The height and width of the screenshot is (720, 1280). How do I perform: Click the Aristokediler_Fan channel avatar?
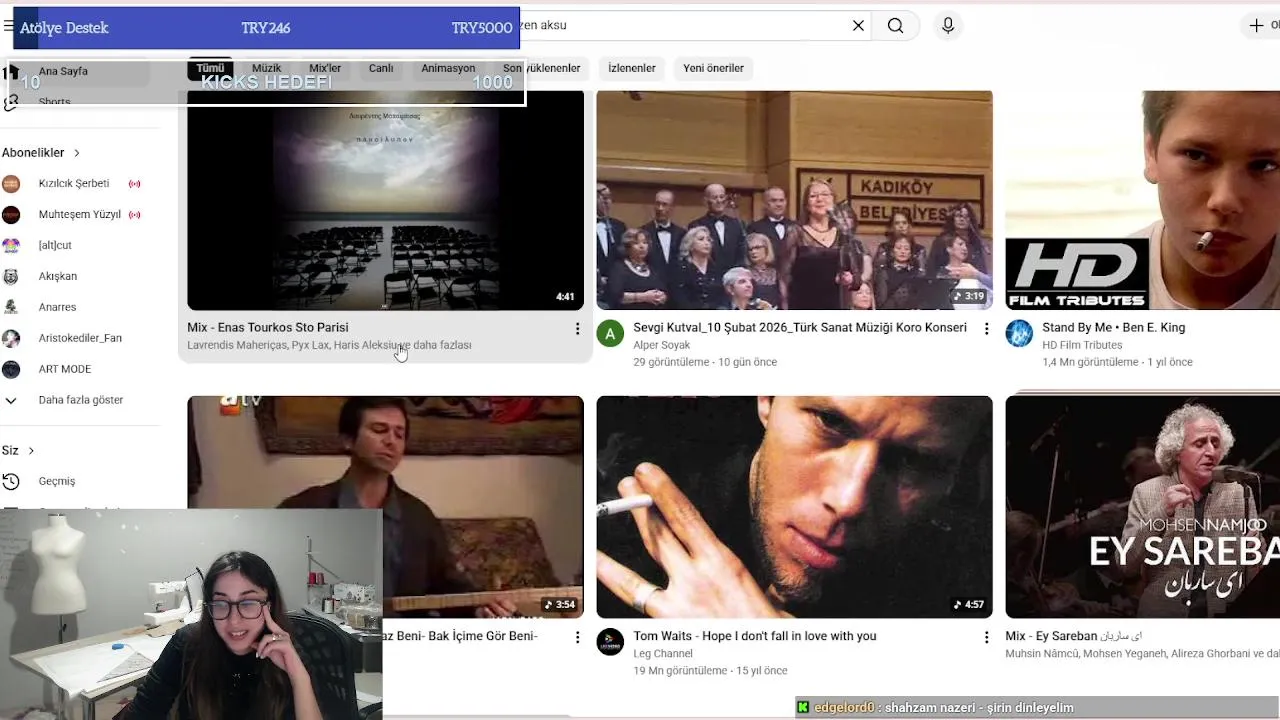[x=11, y=338]
